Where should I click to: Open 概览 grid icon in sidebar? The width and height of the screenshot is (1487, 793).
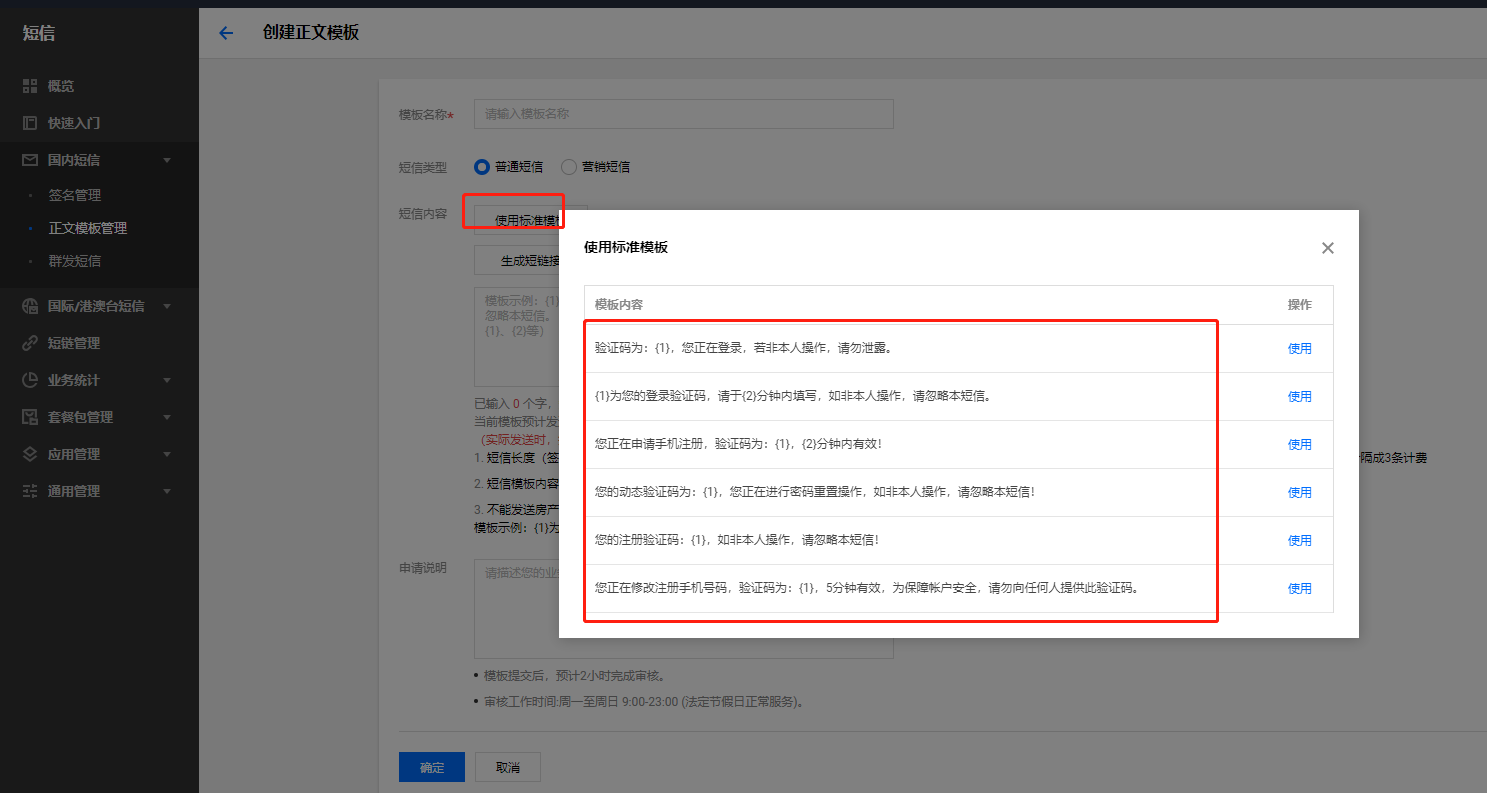30,86
